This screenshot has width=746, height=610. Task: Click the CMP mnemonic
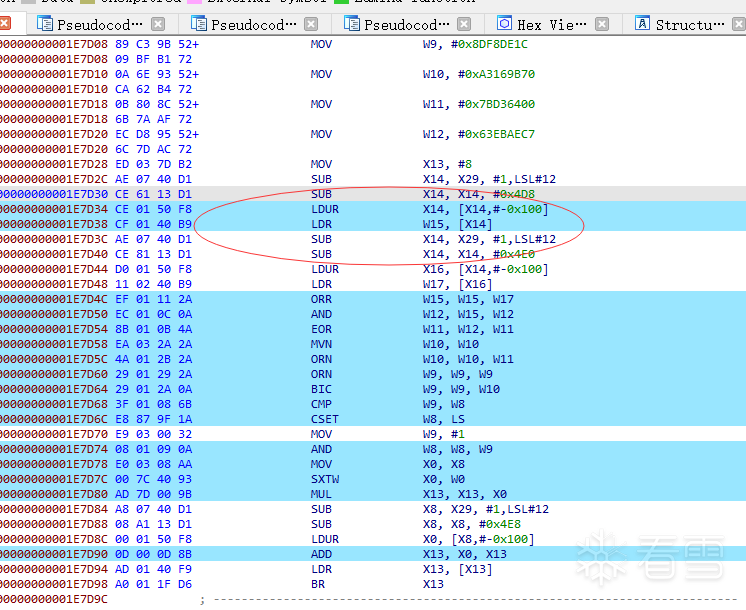pyautogui.click(x=321, y=404)
